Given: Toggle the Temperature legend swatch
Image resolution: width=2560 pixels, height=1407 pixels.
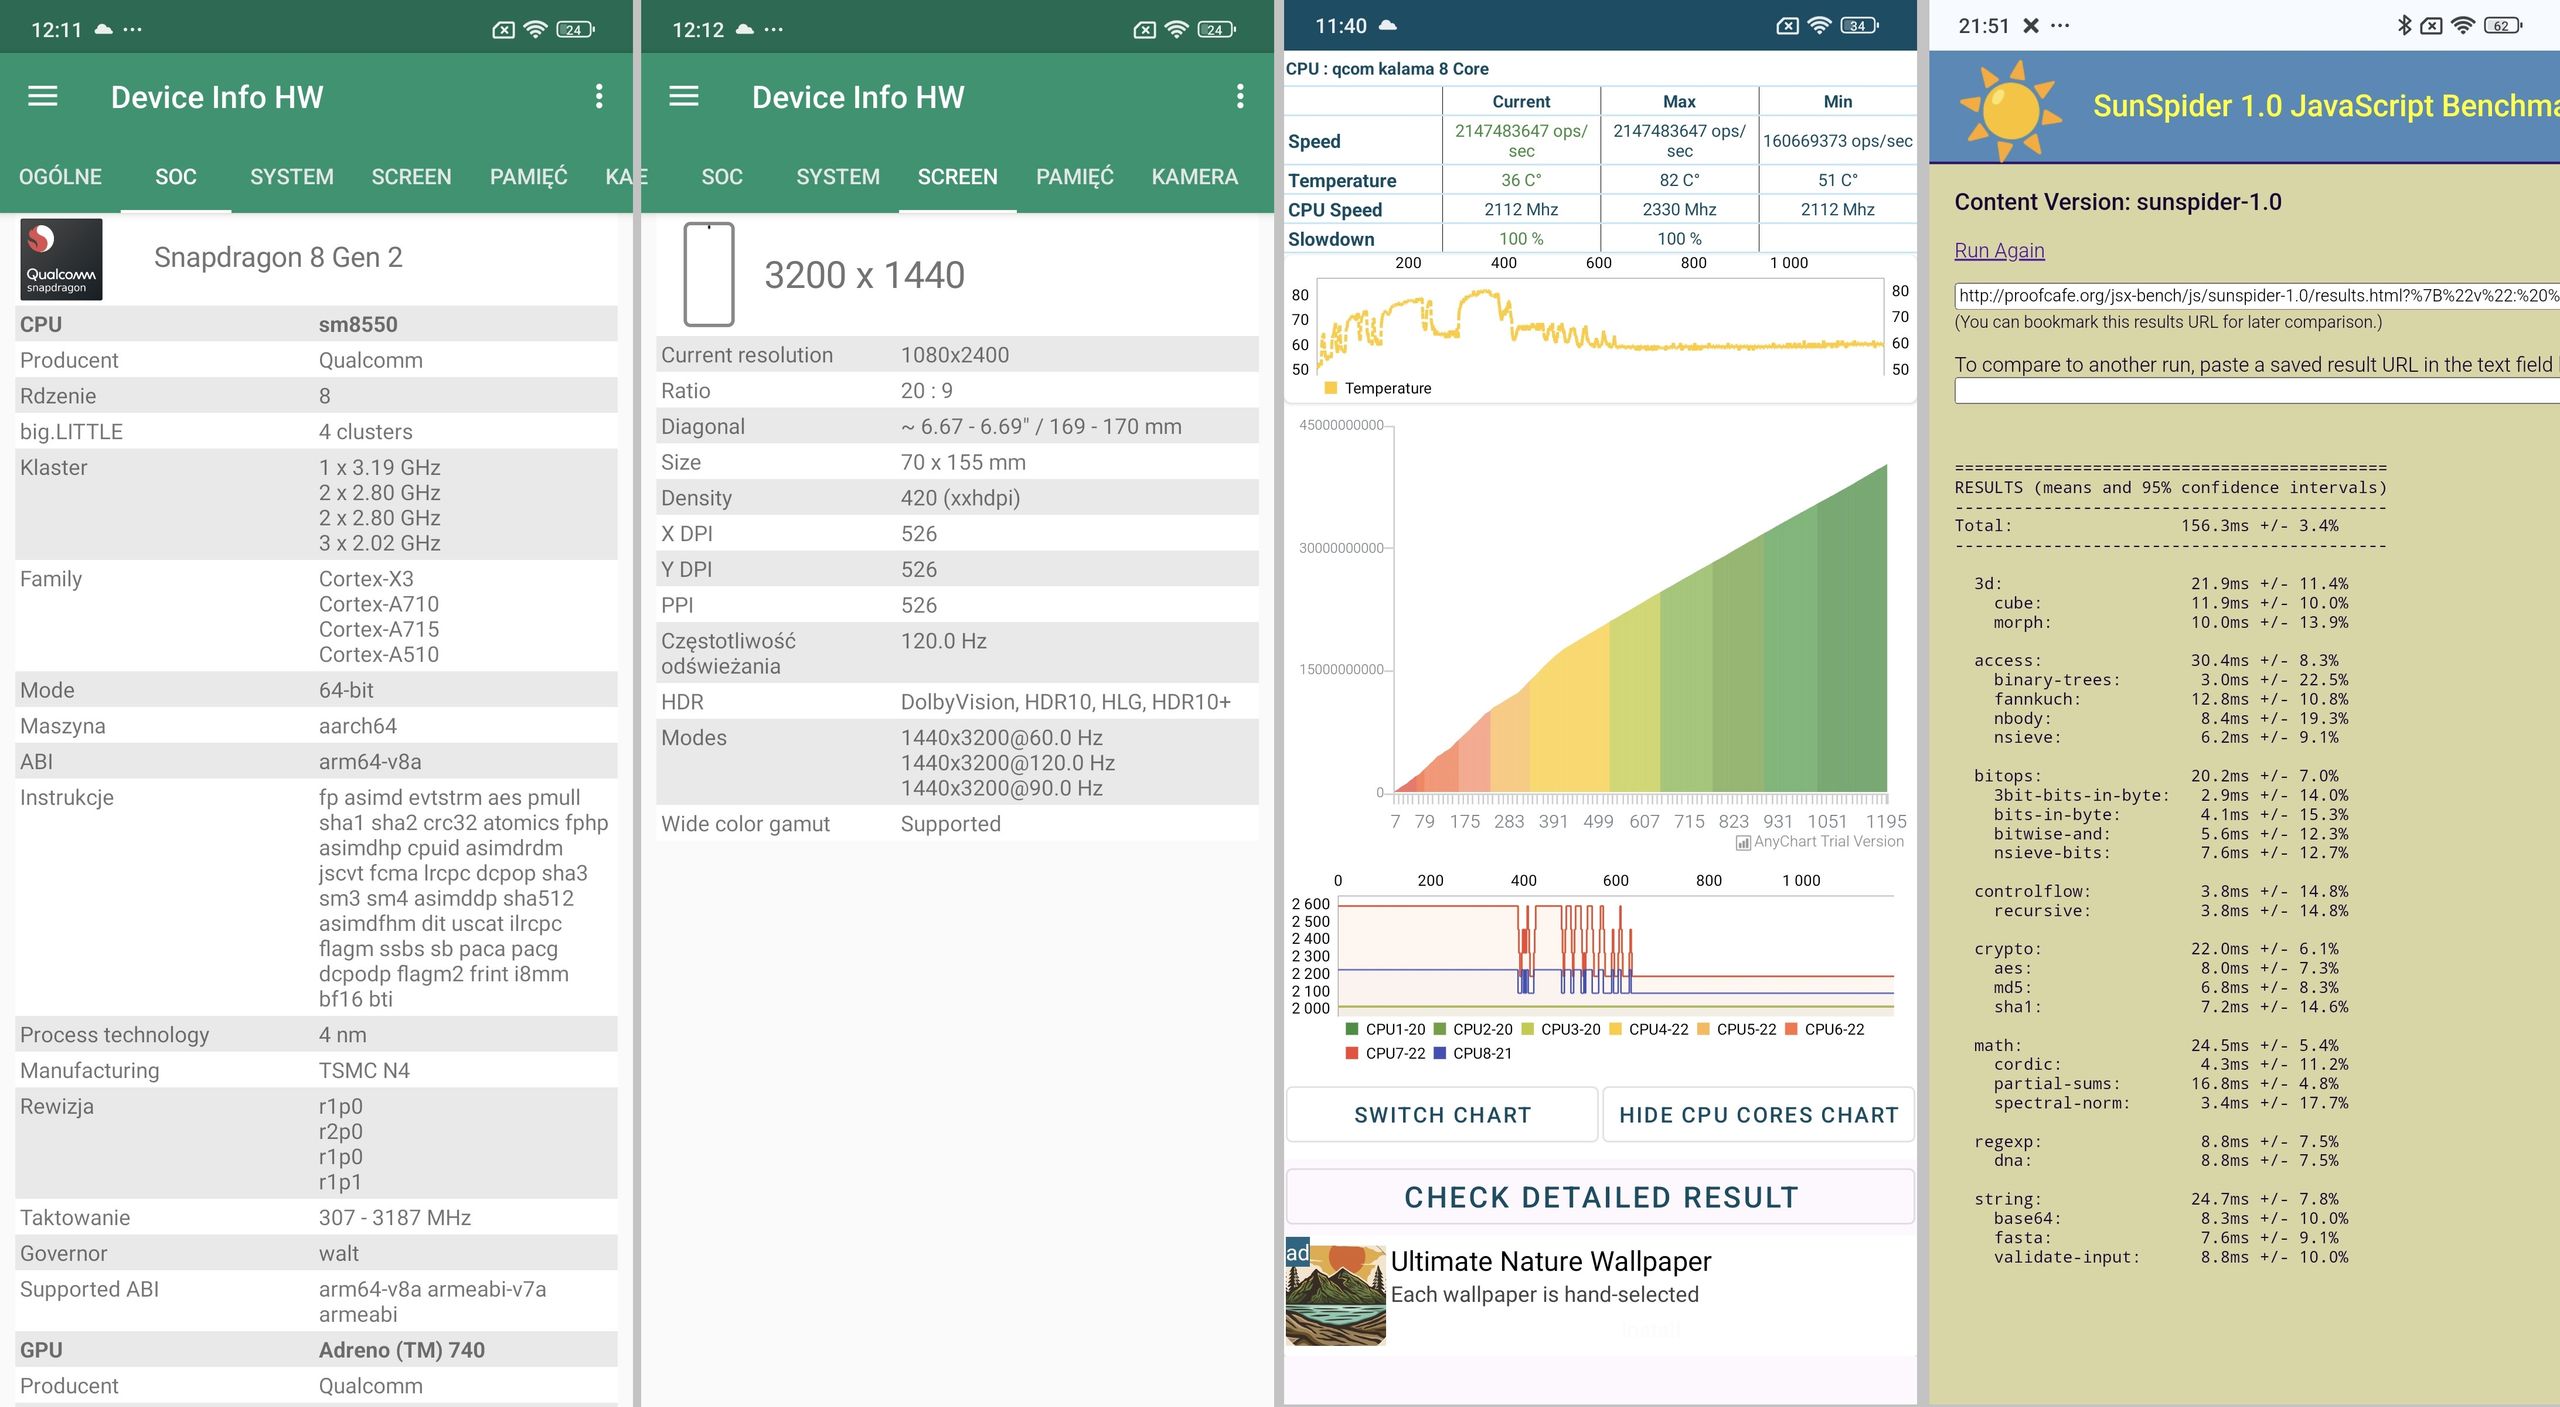Looking at the screenshot, I should 1331,388.
